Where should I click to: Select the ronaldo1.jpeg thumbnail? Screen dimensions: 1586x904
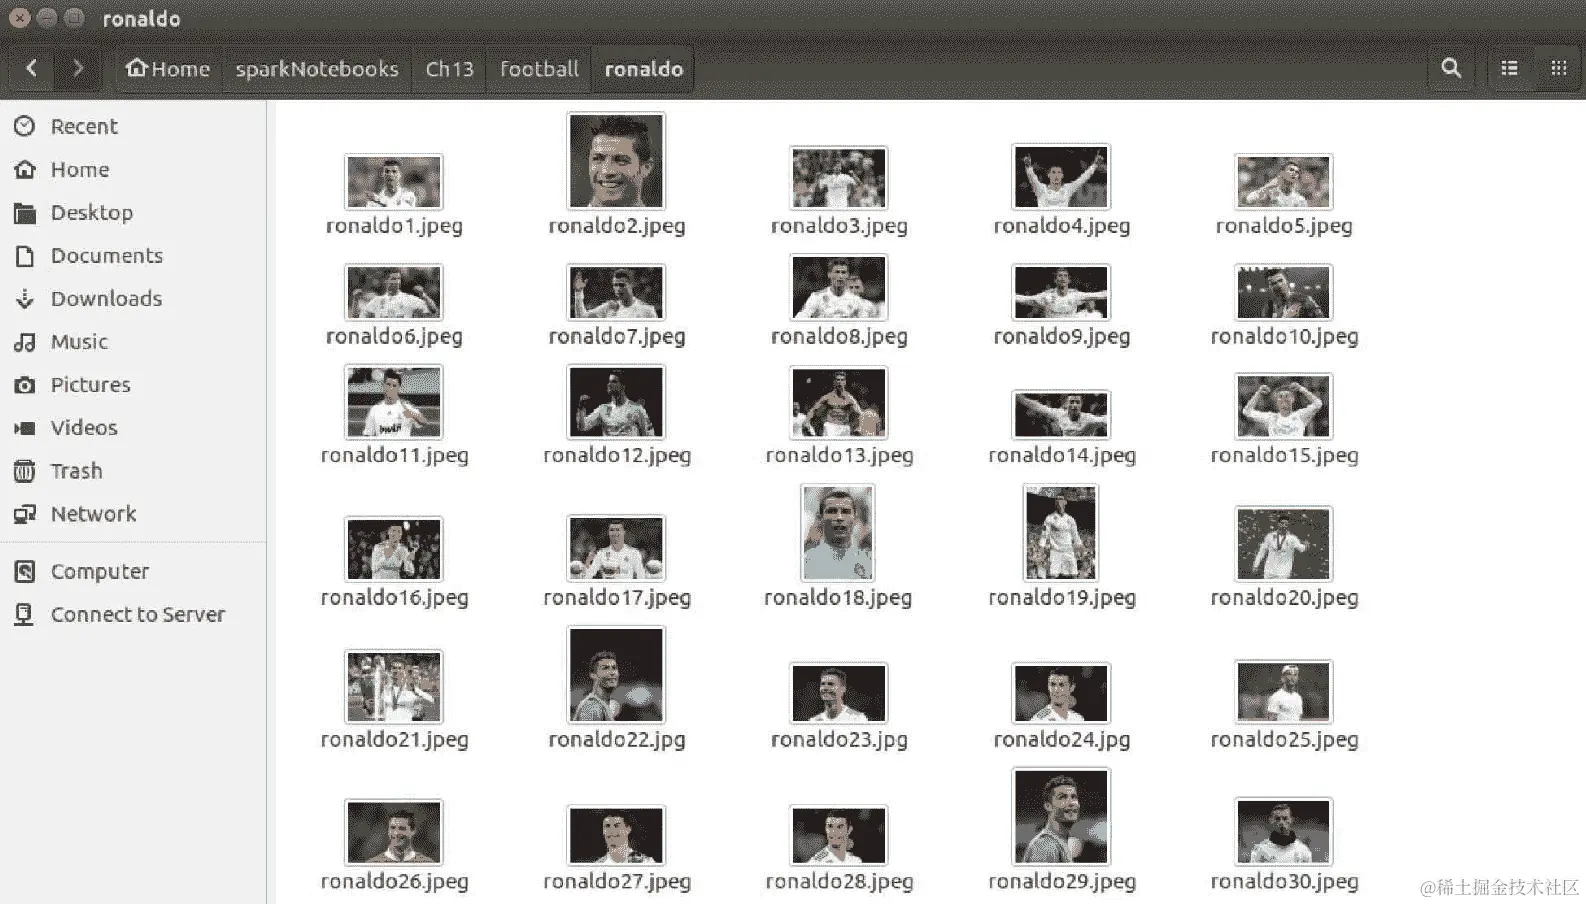(394, 182)
